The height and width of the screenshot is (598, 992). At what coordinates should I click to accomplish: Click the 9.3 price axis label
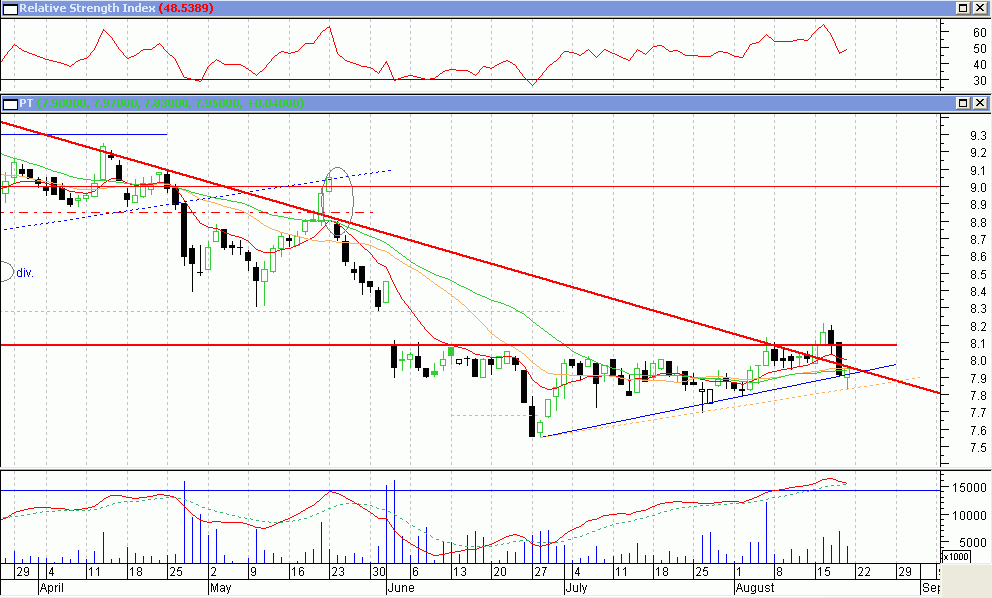click(978, 135)
